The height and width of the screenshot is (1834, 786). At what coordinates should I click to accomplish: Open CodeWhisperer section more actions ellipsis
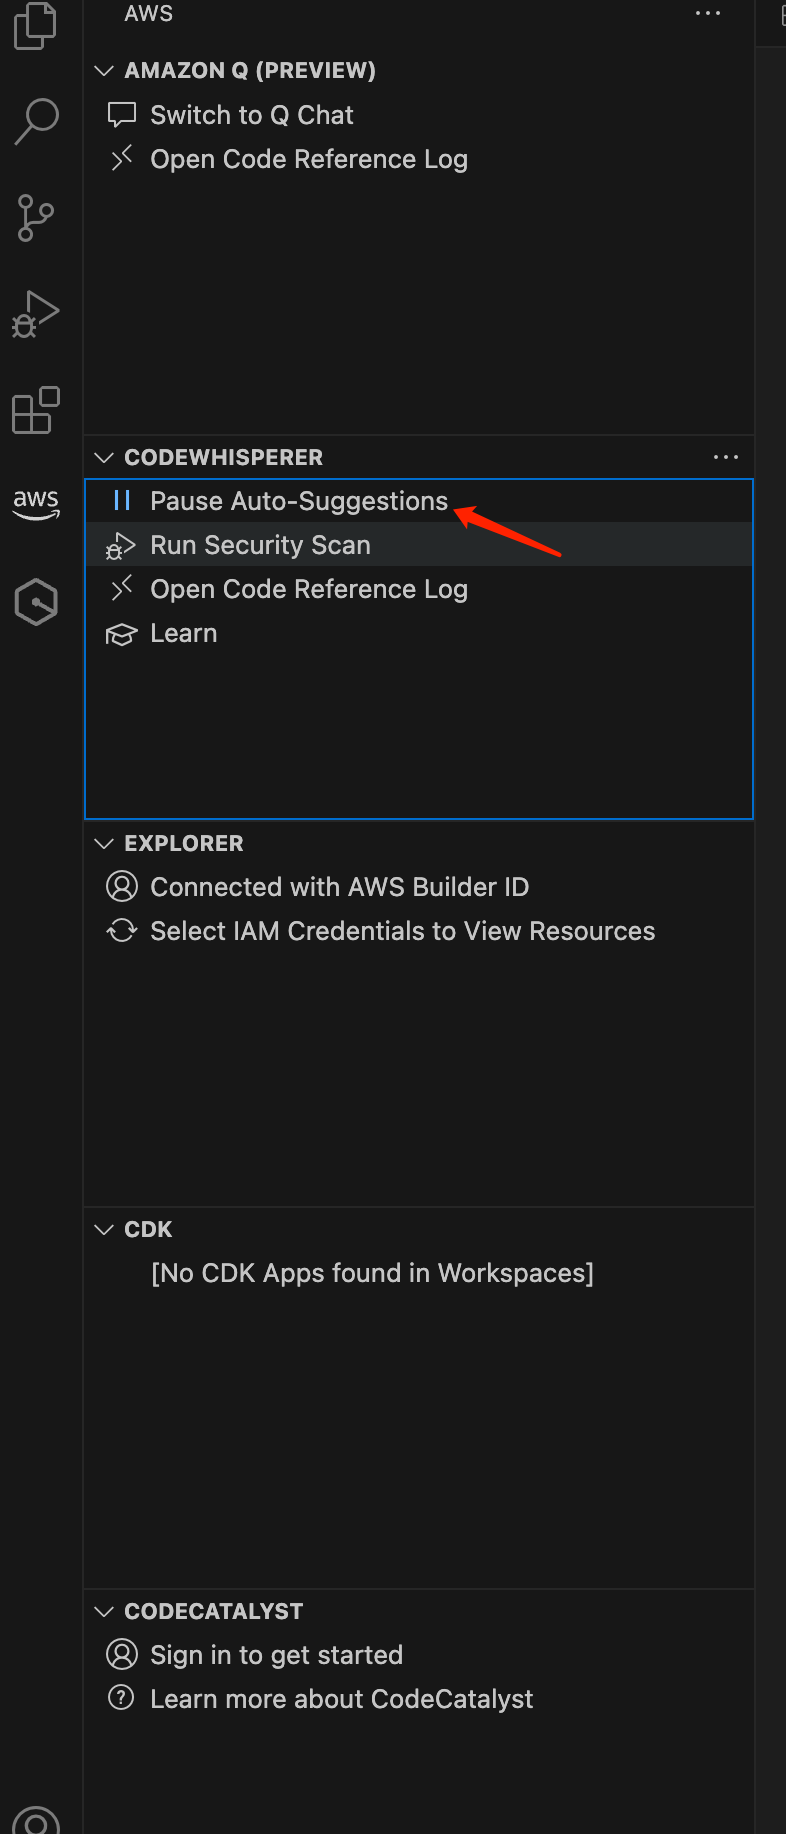point(726,457)
